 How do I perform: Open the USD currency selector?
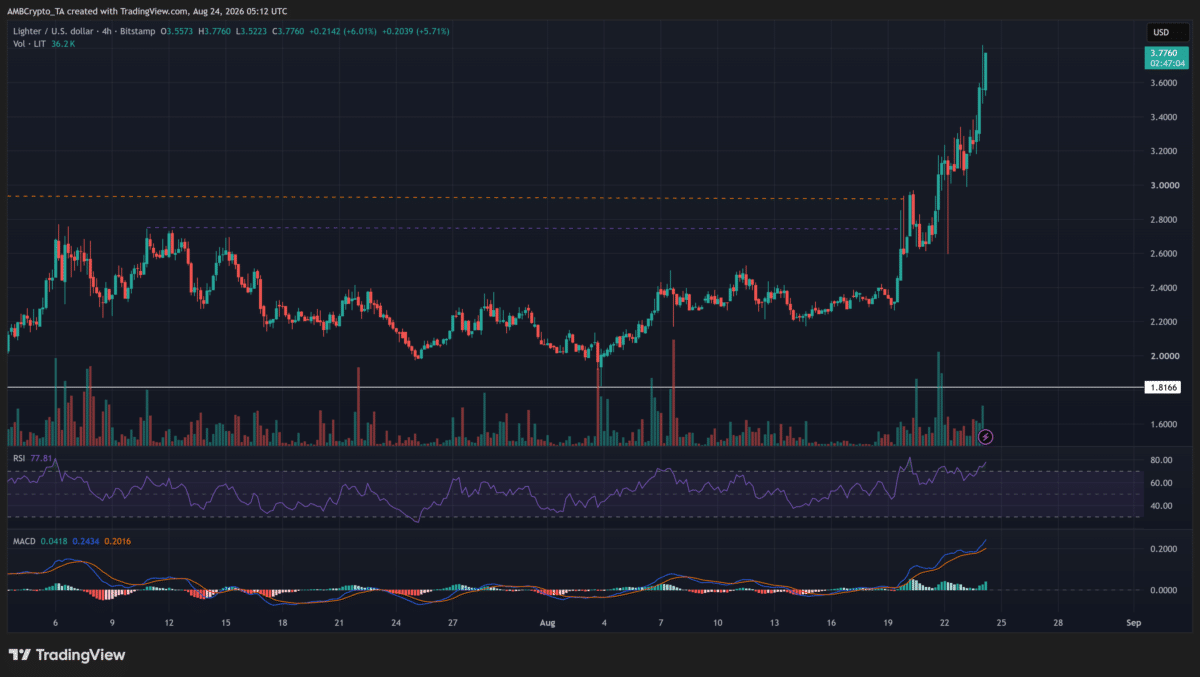pos(1160,31)
